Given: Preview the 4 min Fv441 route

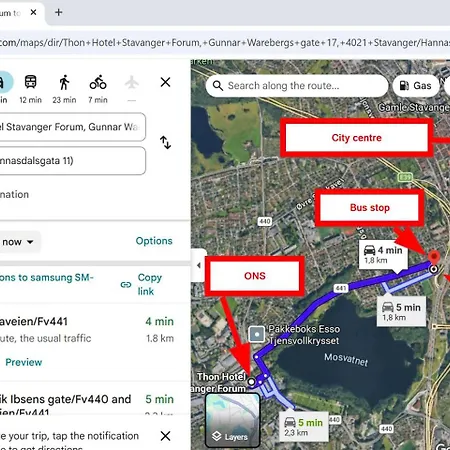Looking at the screenshot, I should [24, 362].
